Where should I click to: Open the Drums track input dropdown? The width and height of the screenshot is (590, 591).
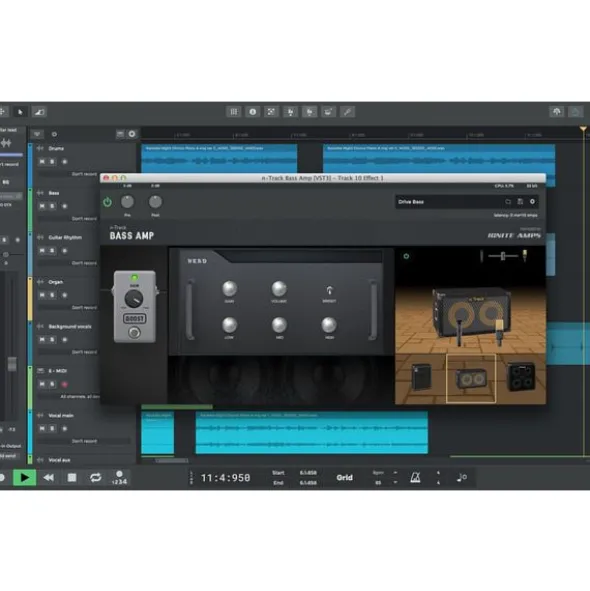pyautogui.click(x=68, y=174)
